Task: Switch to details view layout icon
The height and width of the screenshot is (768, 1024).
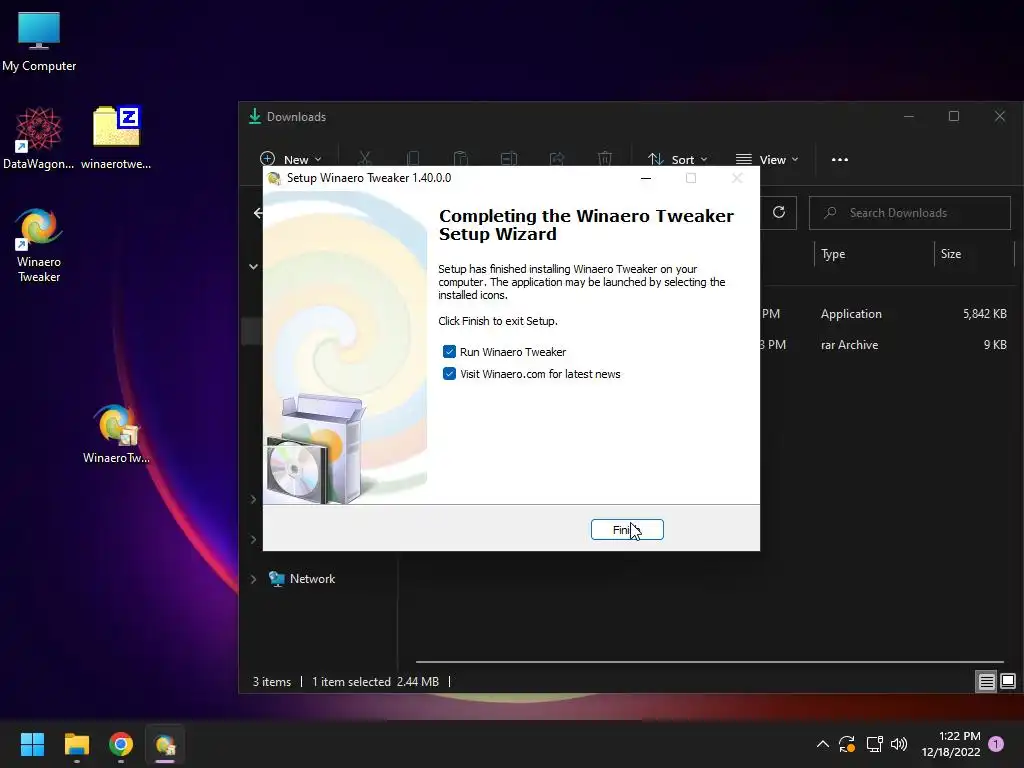Action: (x=986, y=682)
